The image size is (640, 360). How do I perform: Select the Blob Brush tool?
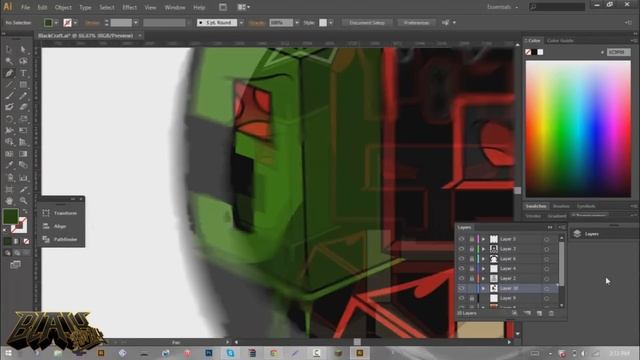click(x=9, y=107)
